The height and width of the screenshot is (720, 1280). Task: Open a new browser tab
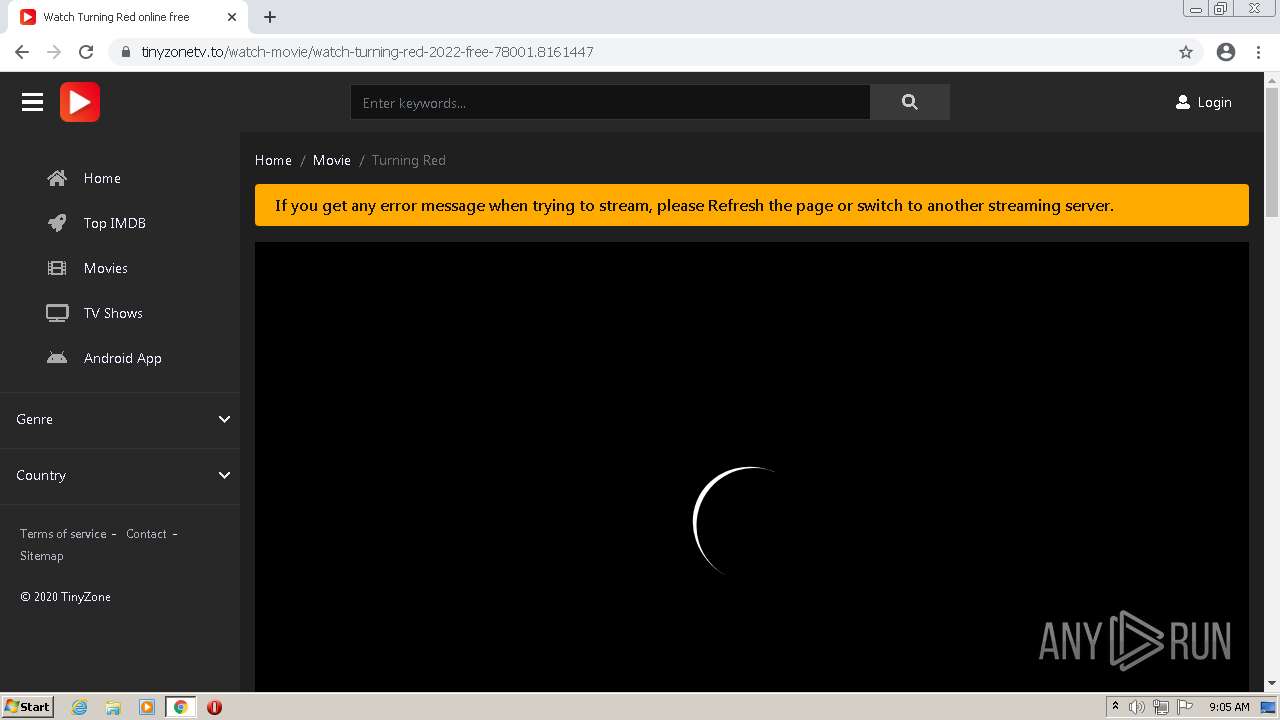270,17
